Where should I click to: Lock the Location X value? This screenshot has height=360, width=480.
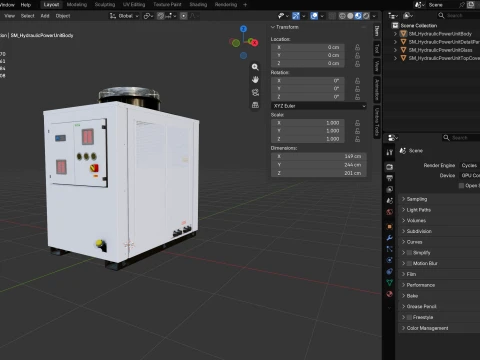coord(357,47)
